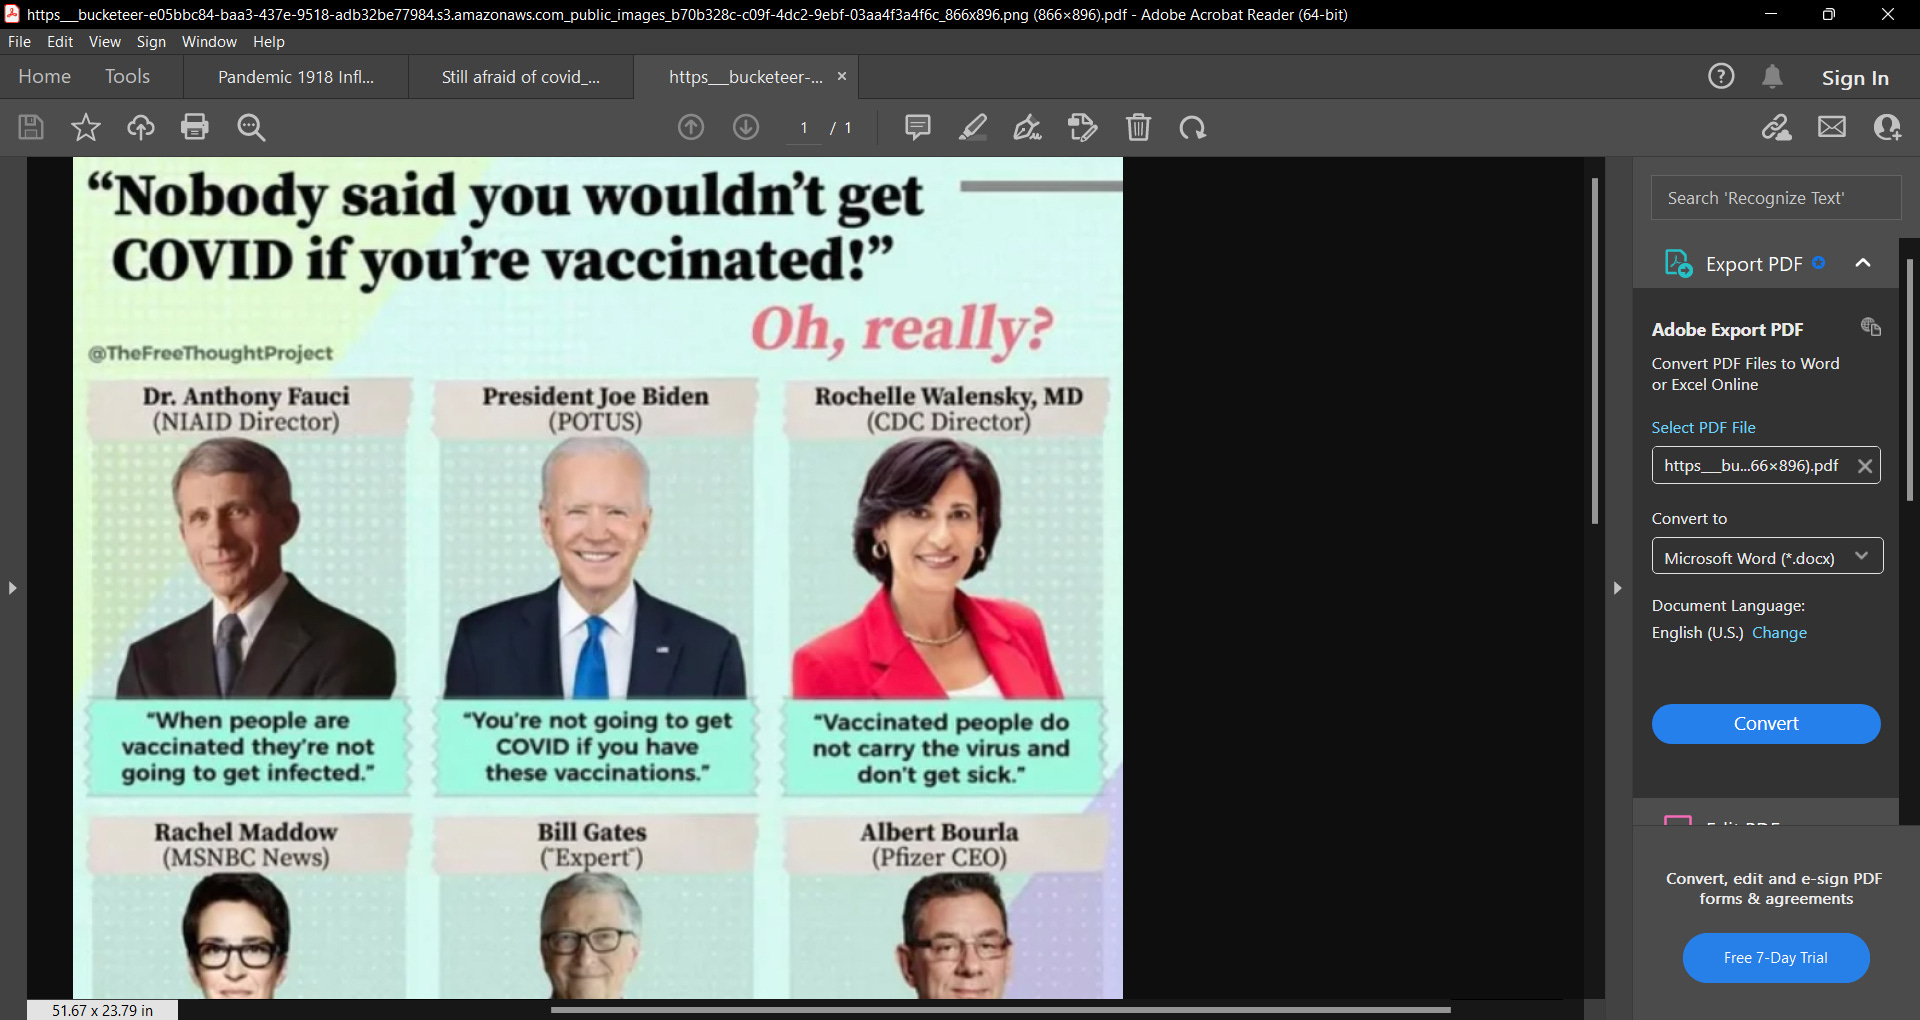1920x1020 pixels.
Task: Open the View menu
Action: [104, 41]
